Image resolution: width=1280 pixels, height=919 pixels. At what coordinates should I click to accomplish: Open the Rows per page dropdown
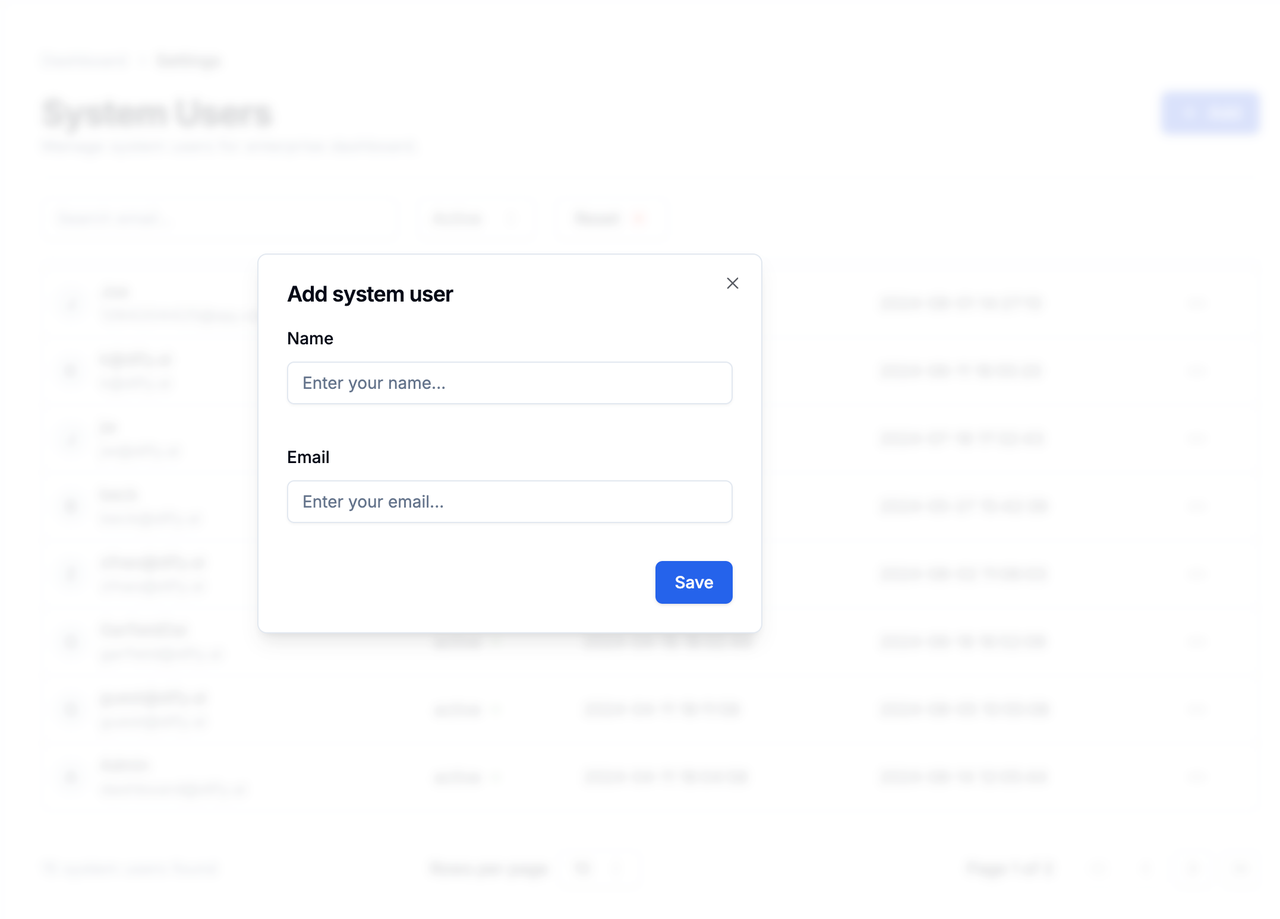pos(600,868)
